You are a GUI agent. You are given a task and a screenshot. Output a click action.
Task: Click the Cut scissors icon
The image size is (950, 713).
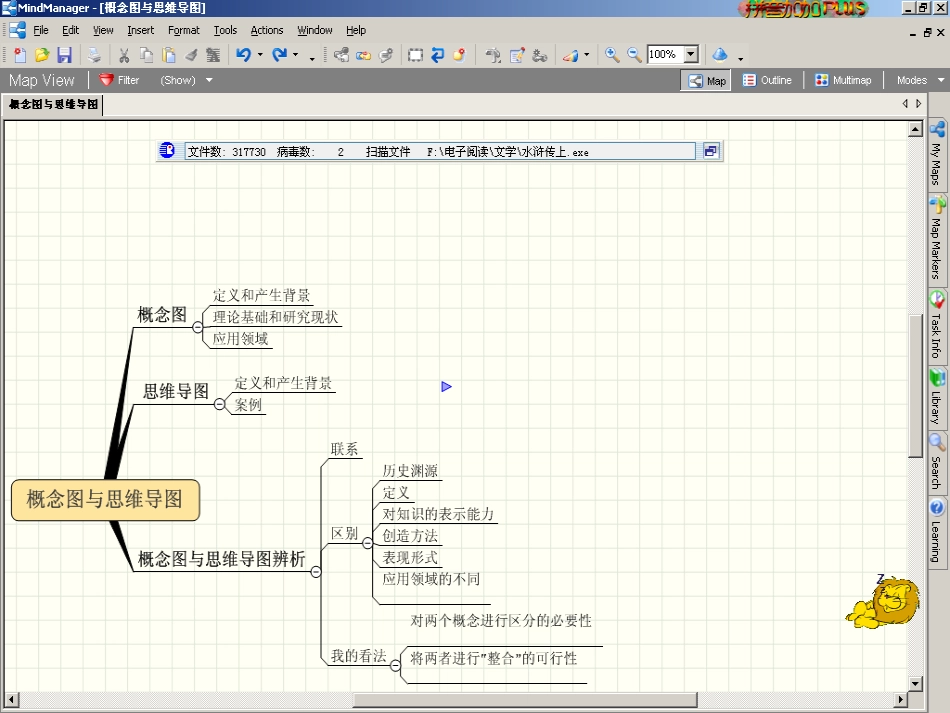tap(124, 55)
